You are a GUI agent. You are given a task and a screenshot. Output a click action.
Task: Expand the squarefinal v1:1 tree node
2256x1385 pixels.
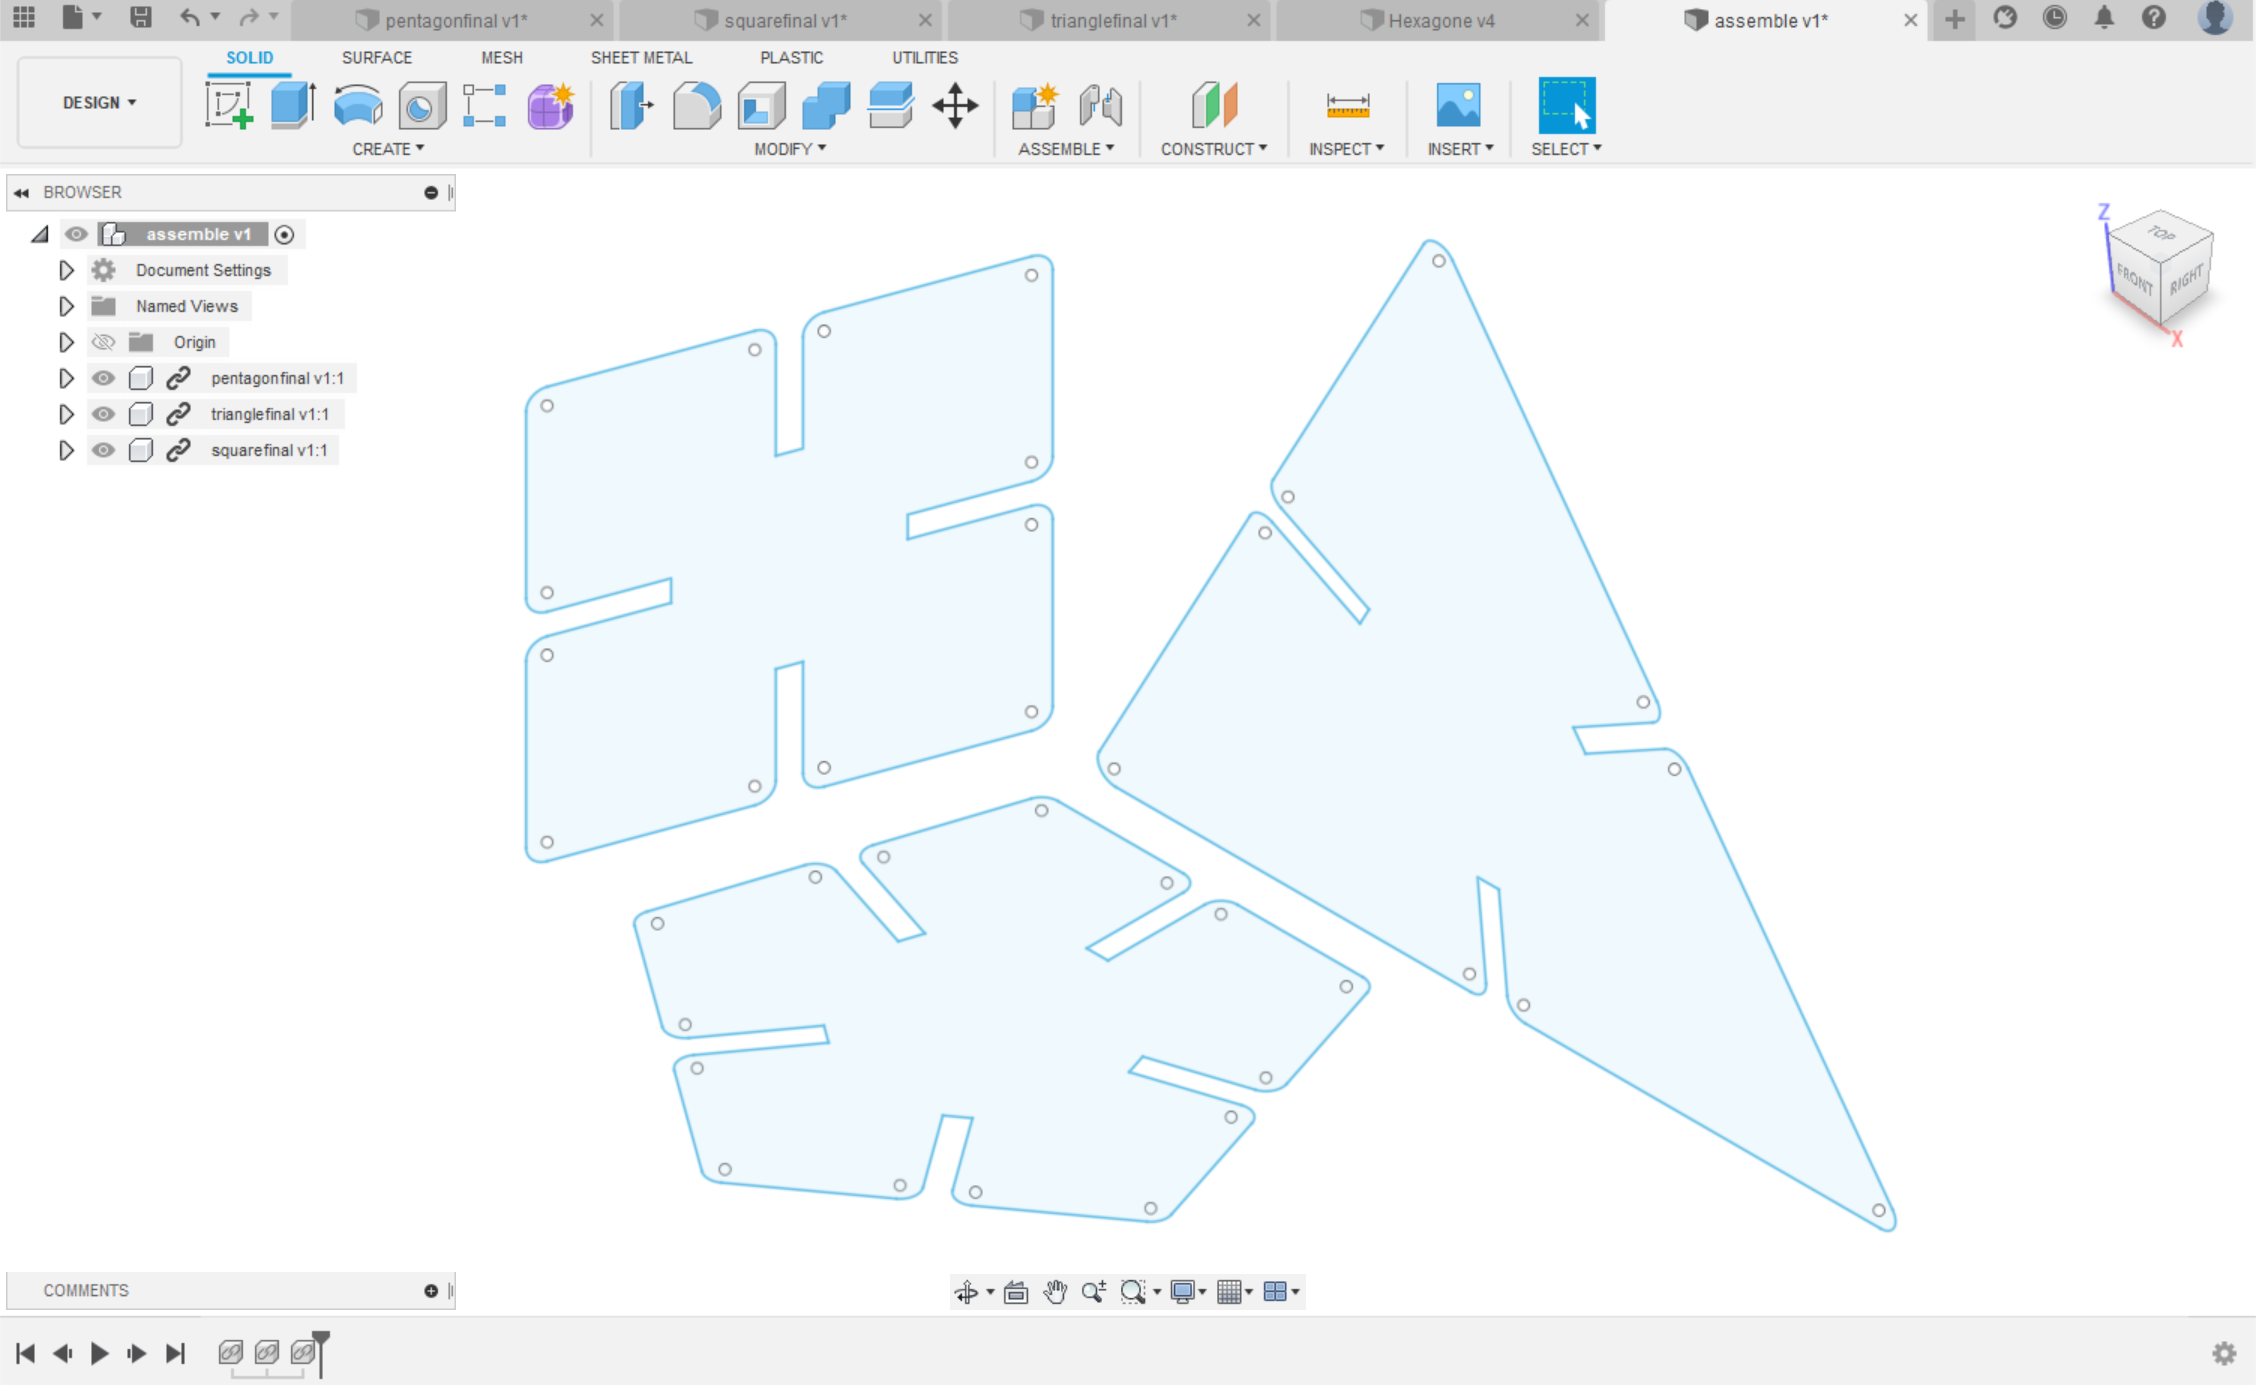(x=66, y=450)
